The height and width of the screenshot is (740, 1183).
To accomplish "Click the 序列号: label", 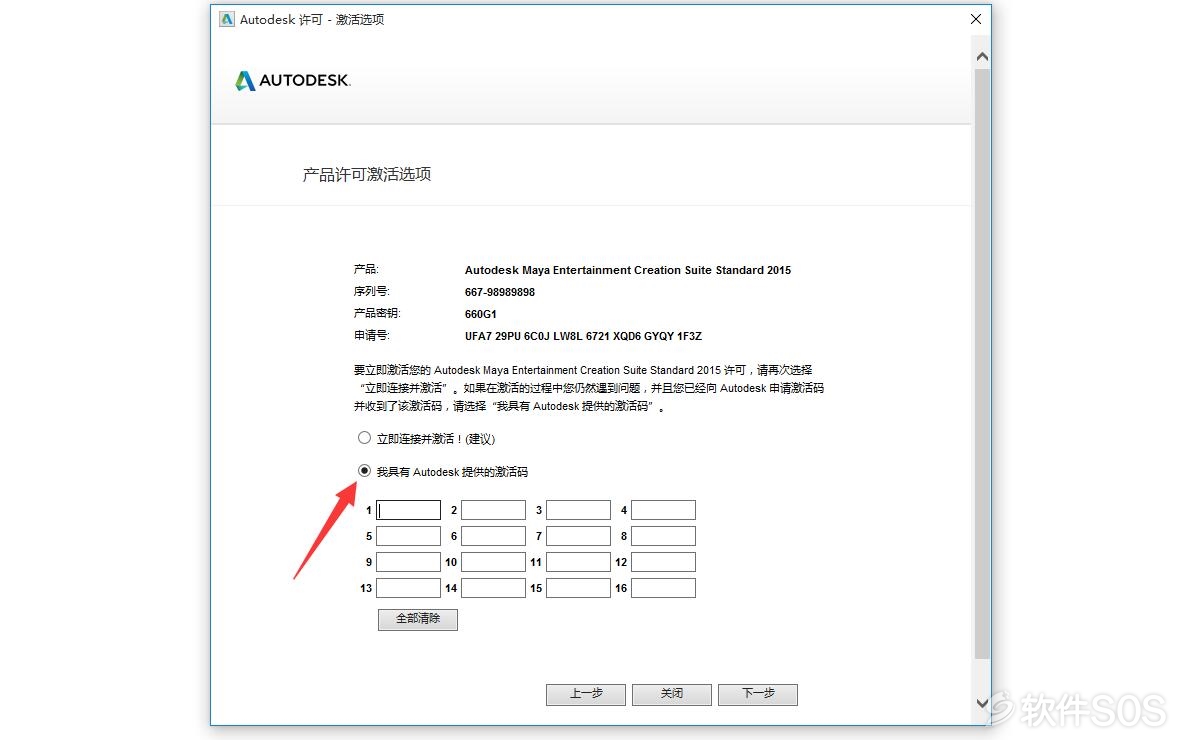I will click(371, 291).
